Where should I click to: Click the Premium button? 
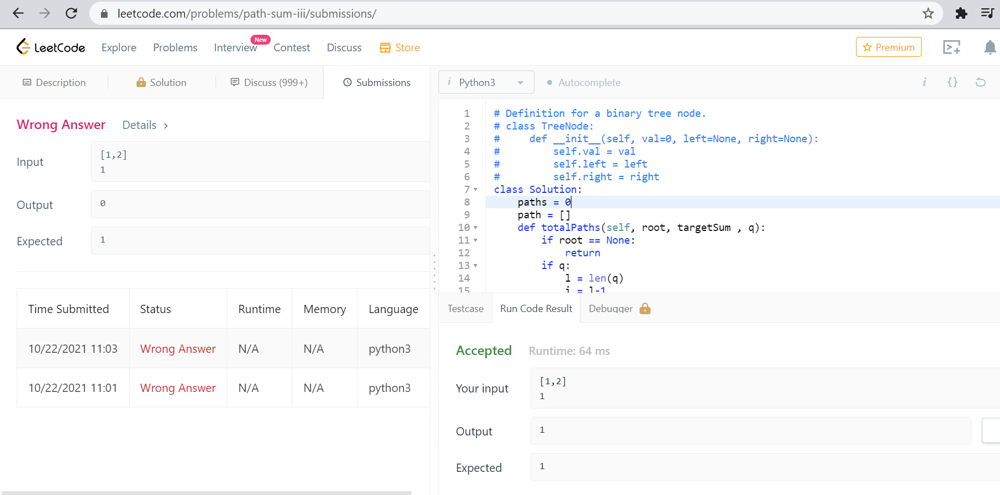point(888,47)
